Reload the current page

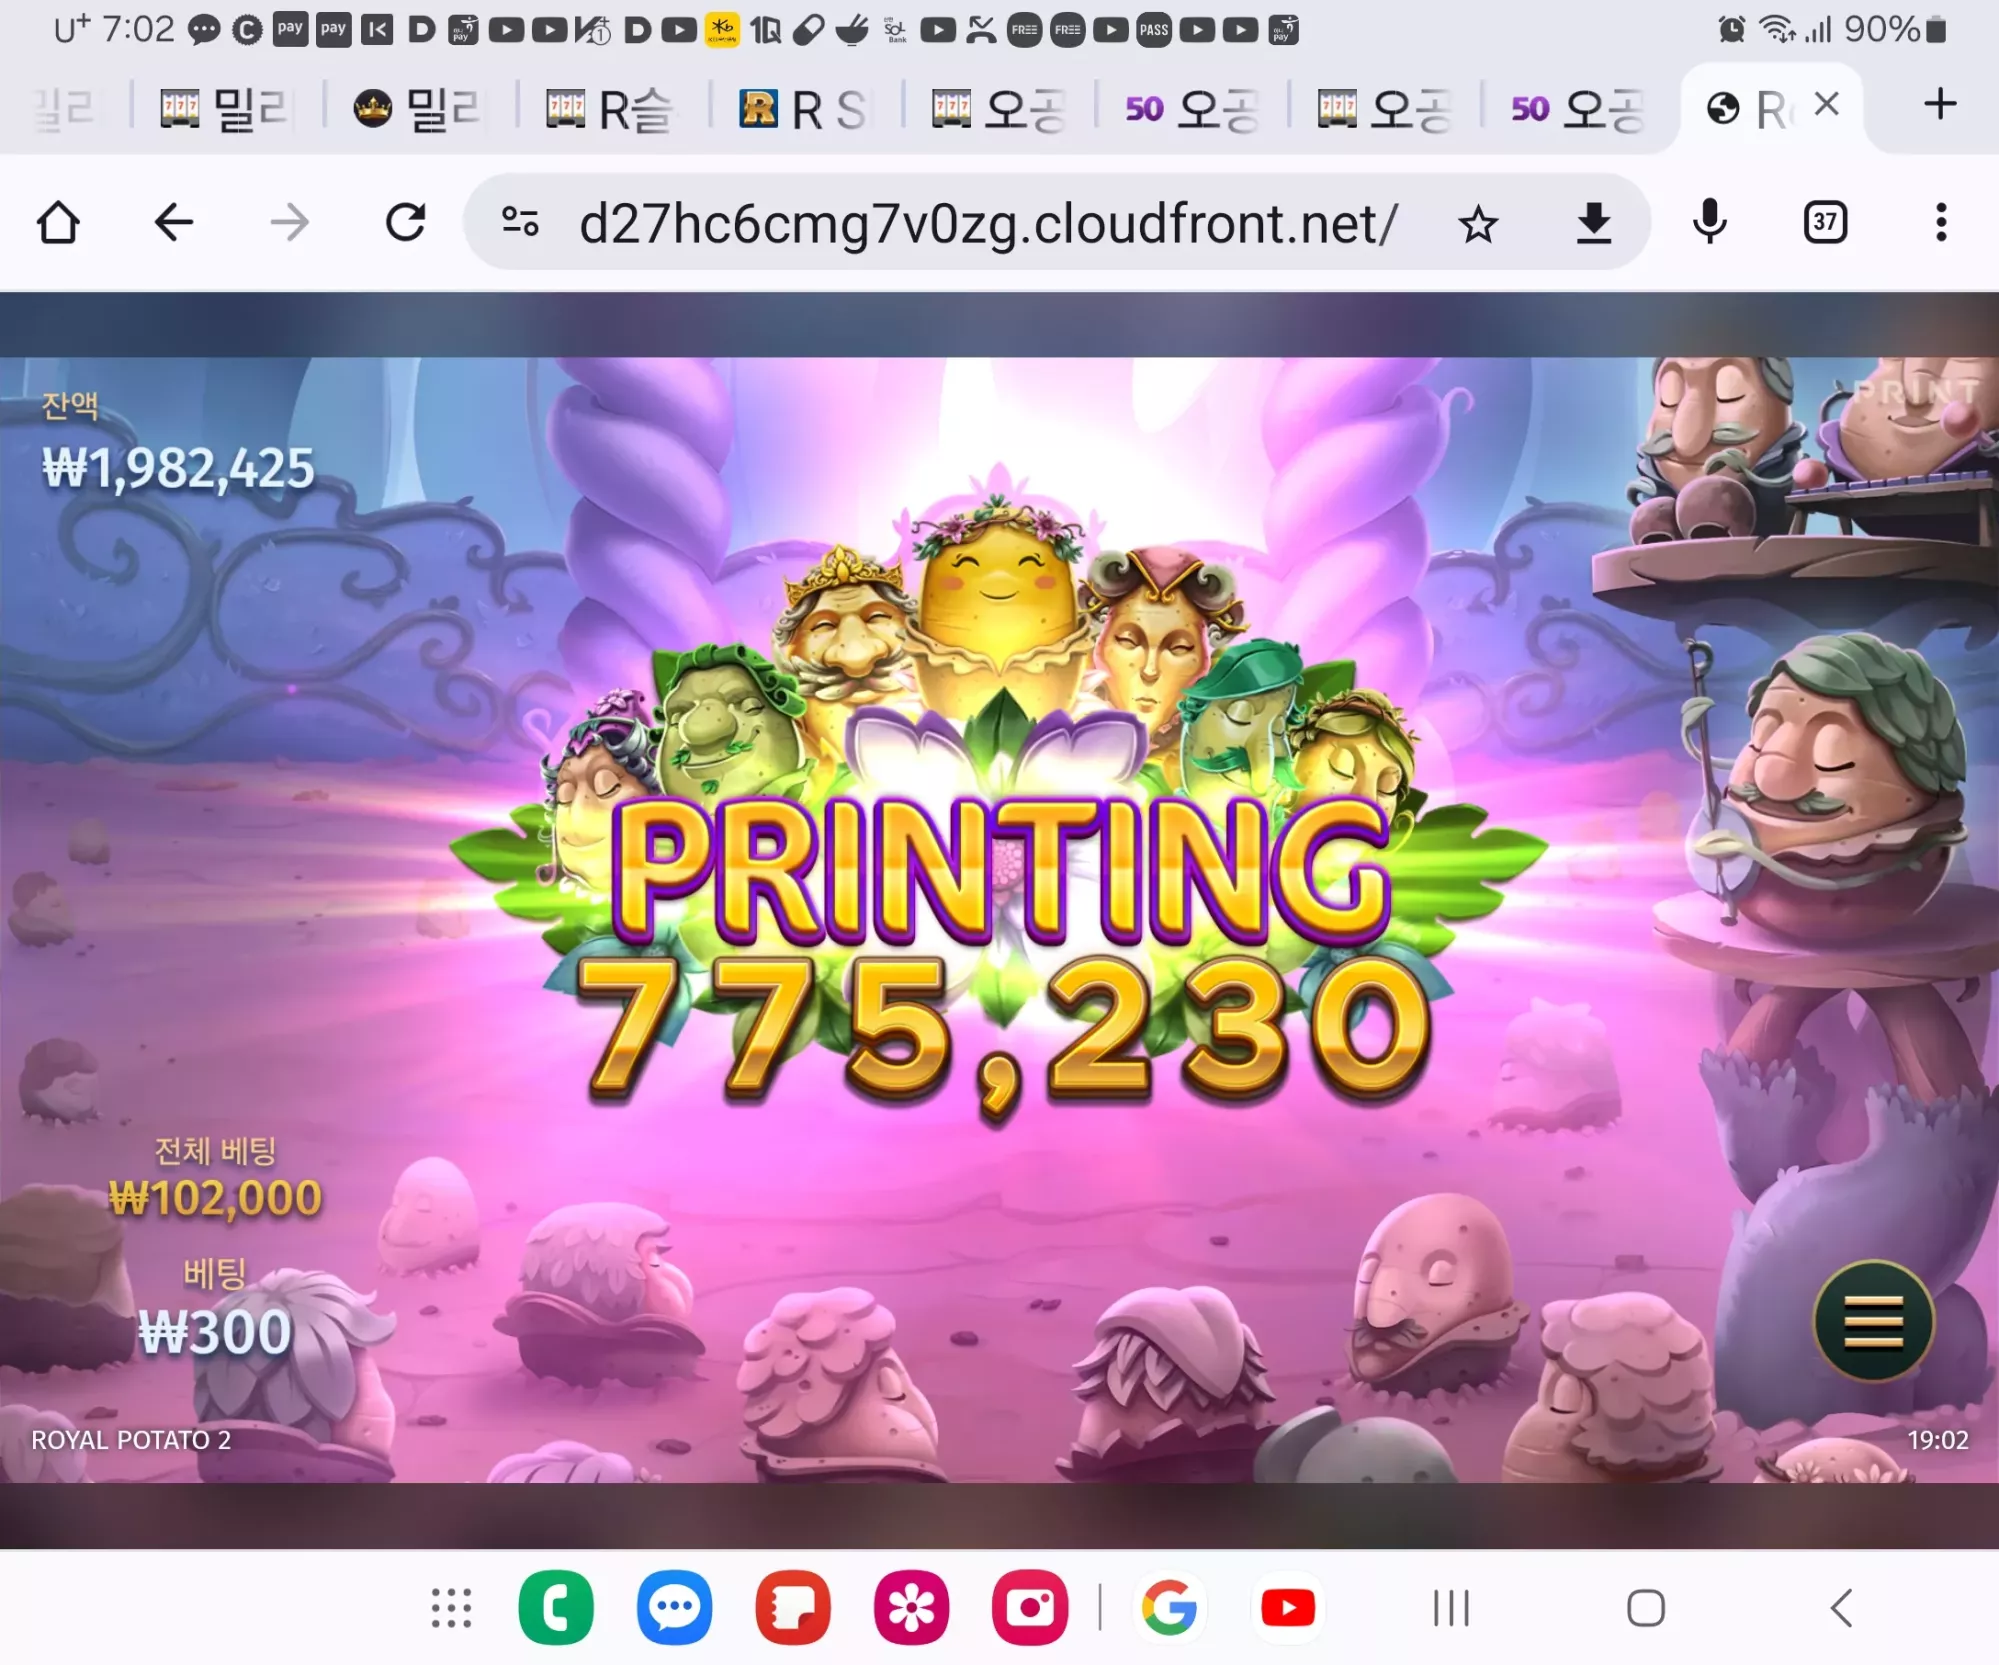[406, 222]
